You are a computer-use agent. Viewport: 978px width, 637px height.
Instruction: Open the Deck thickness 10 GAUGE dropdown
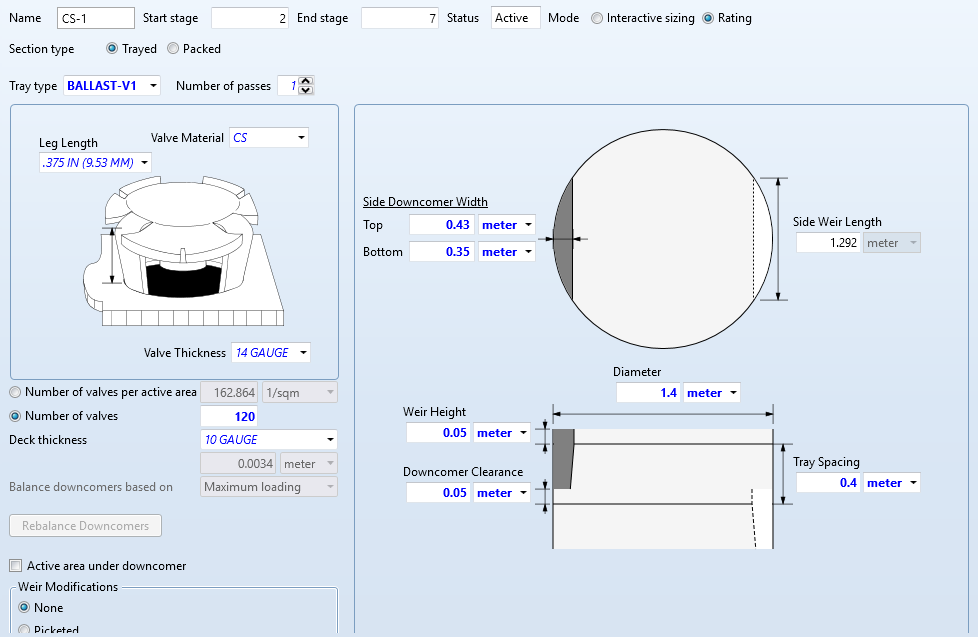tap(330, 440)
